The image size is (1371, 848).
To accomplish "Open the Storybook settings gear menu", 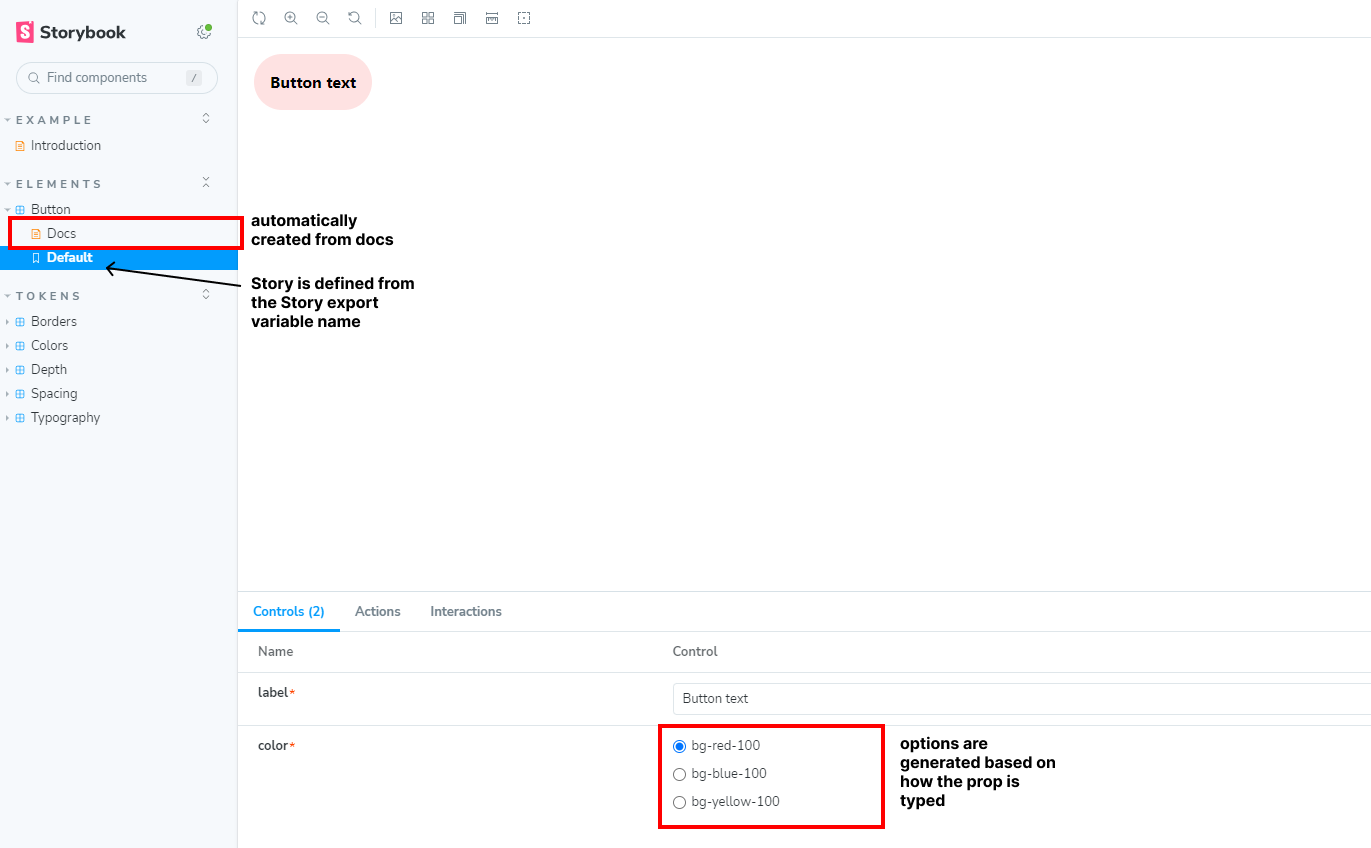I will click(204, 32).
